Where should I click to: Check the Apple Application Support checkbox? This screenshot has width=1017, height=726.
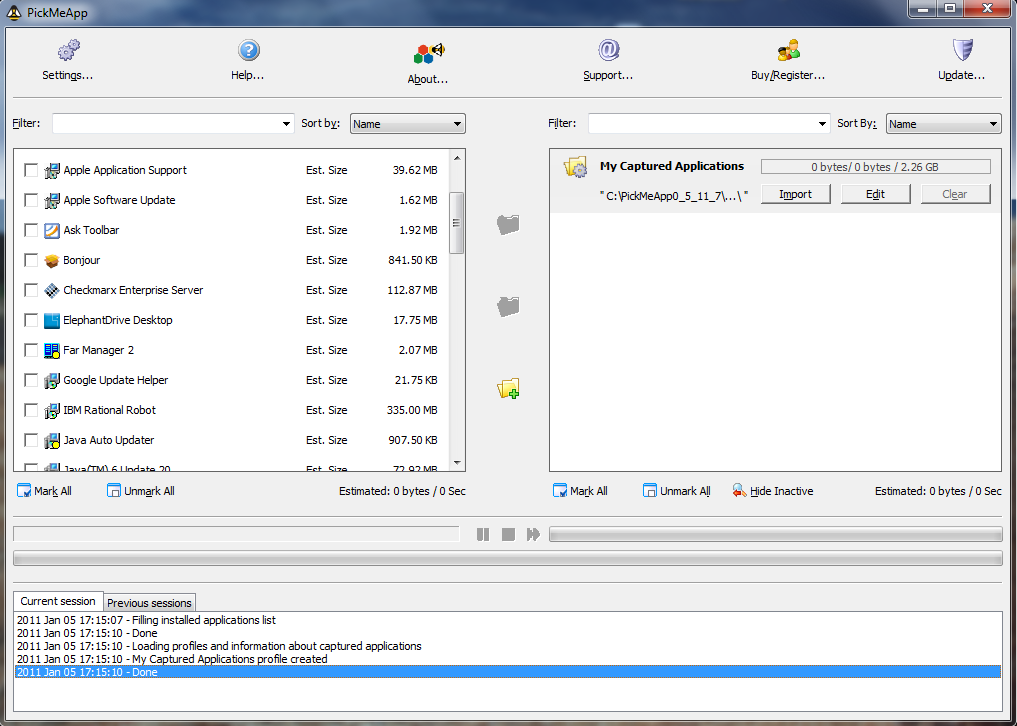pyautogui.click(x=30, y=170)
